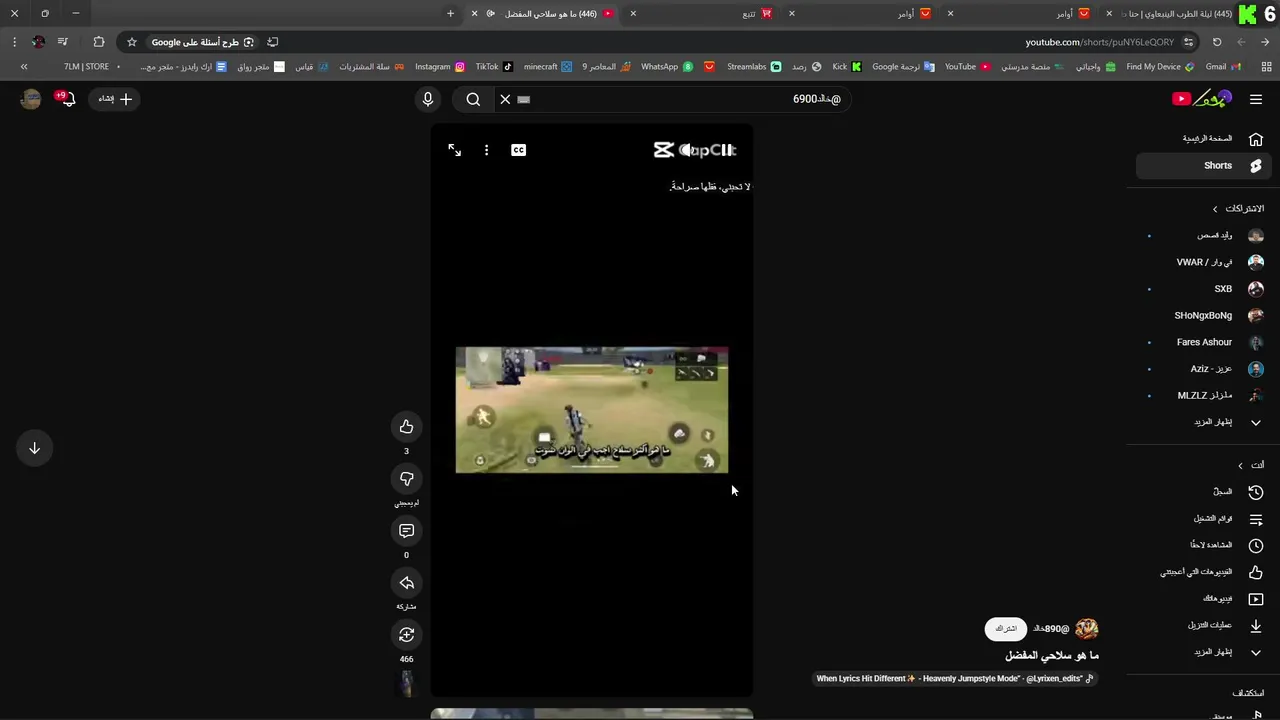Open Your videos (فيديوهاتك) in sidebar

pyautogui.click(x=1203, y=599)
